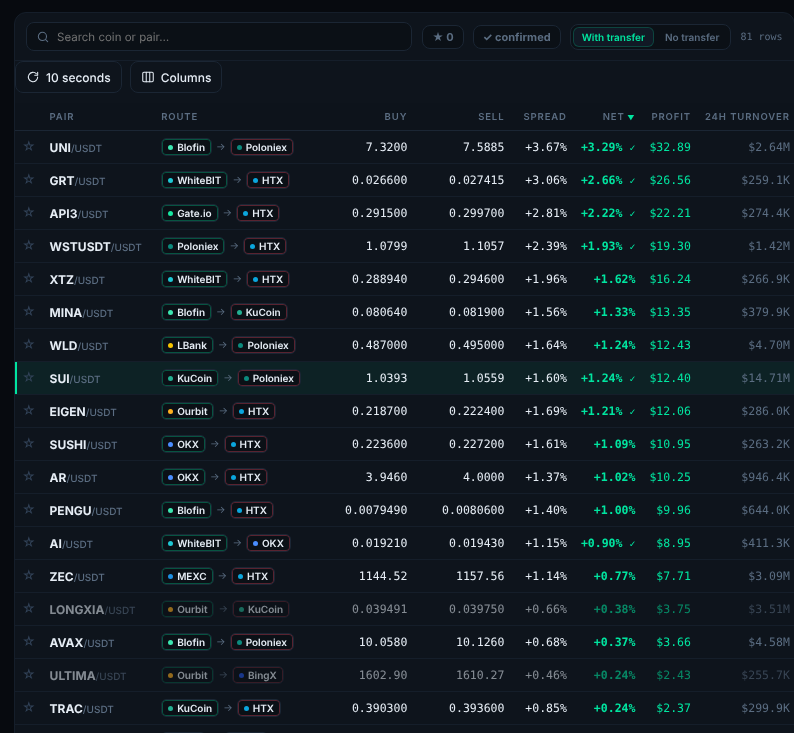
Task: Select the SUI/USDT pair name
Action: (75, 379)
